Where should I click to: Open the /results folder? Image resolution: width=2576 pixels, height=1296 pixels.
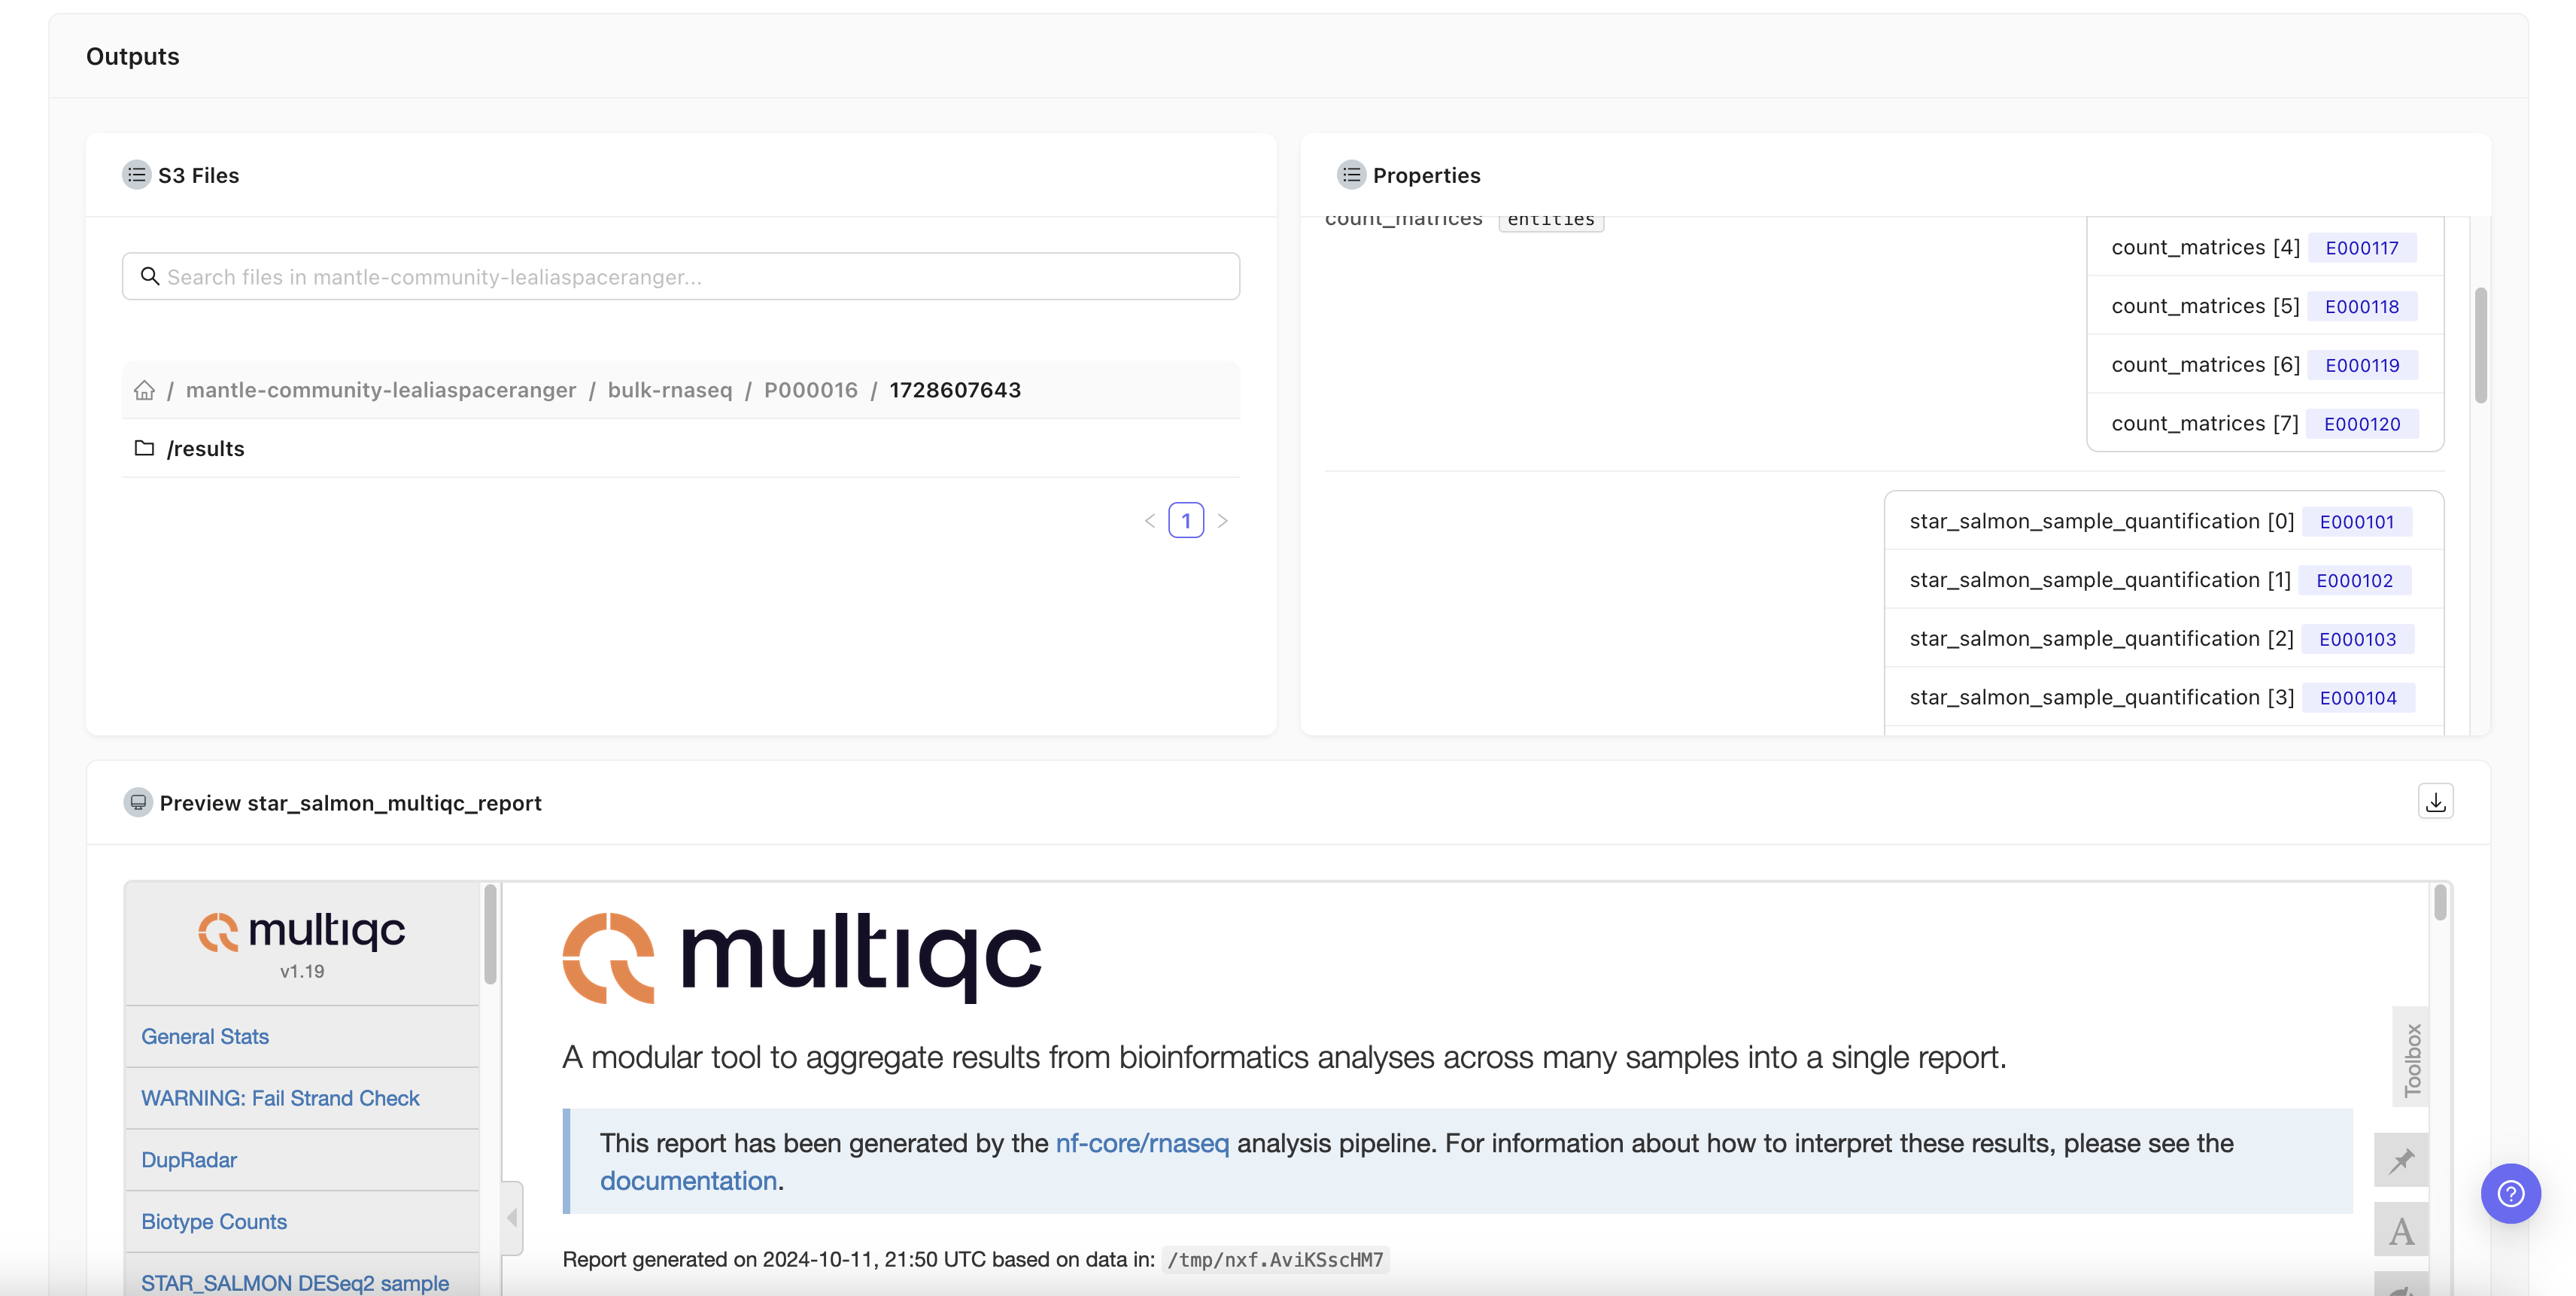click(205, 449)
